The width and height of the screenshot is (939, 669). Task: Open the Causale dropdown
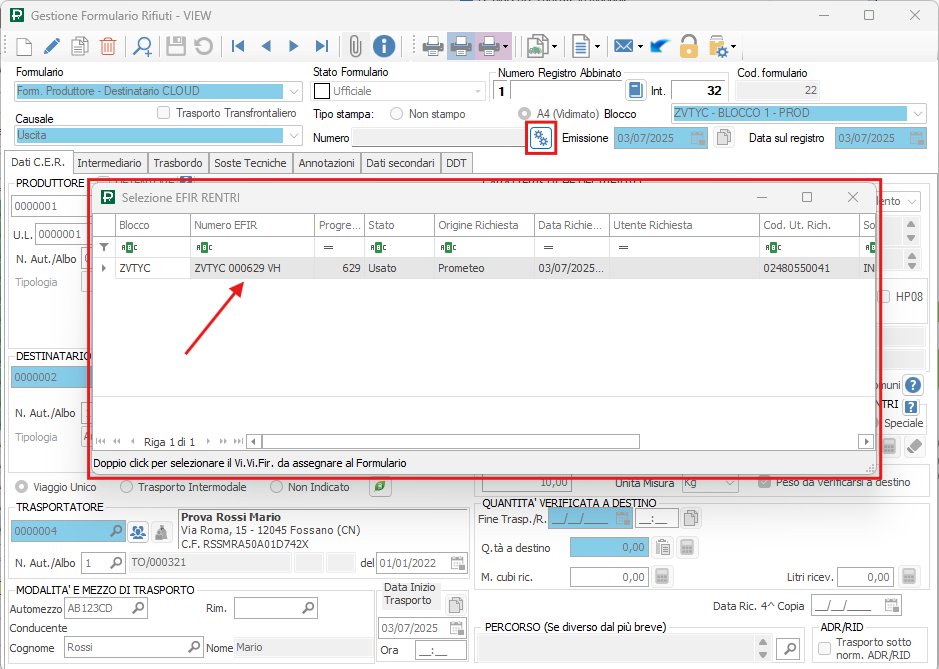pyautogui.click(x=293, y=135)
